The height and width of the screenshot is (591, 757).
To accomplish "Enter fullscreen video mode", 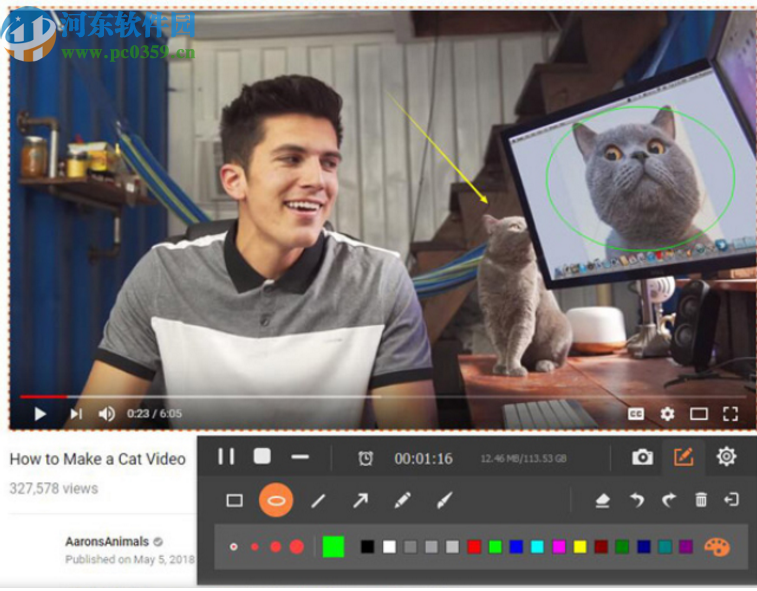I will 730,414.
